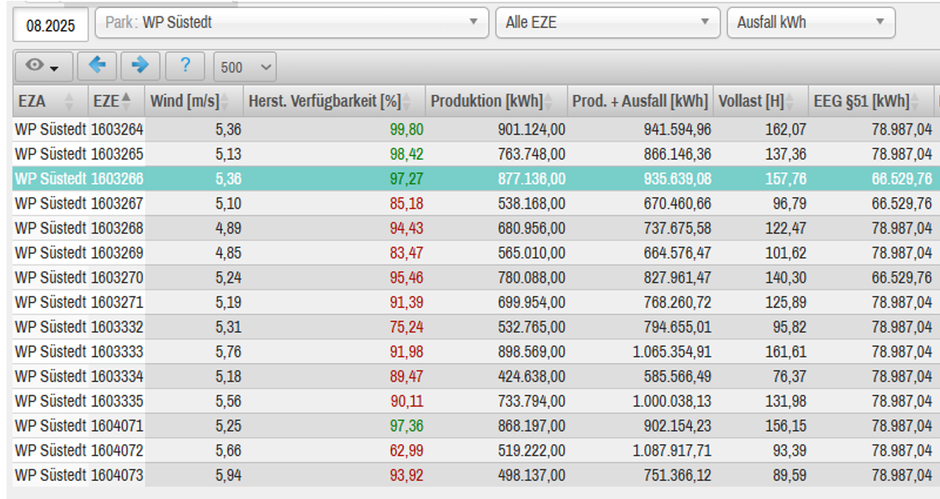The image size is (940, 499).
Task: Open the Park: WP Süstedt dropdown
Action: (x=292, y=23)
